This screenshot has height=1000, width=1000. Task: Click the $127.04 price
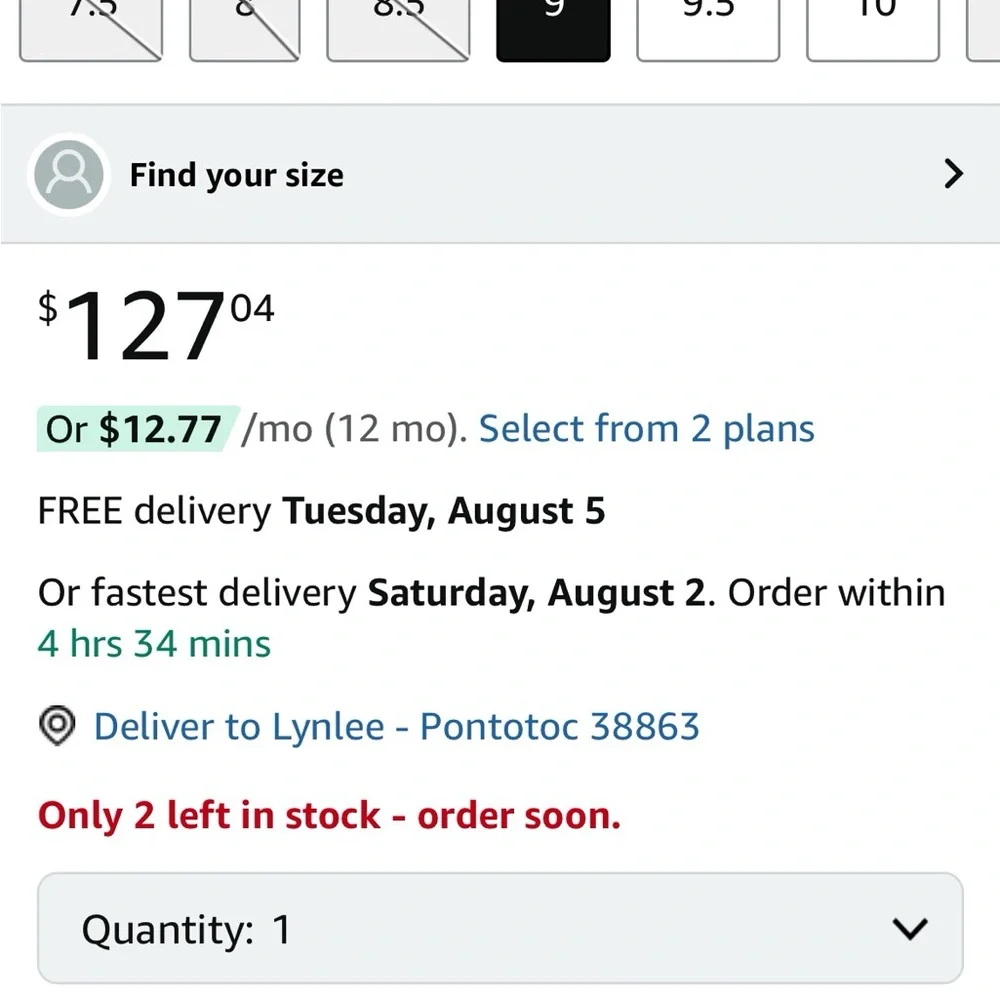(155, 326)
